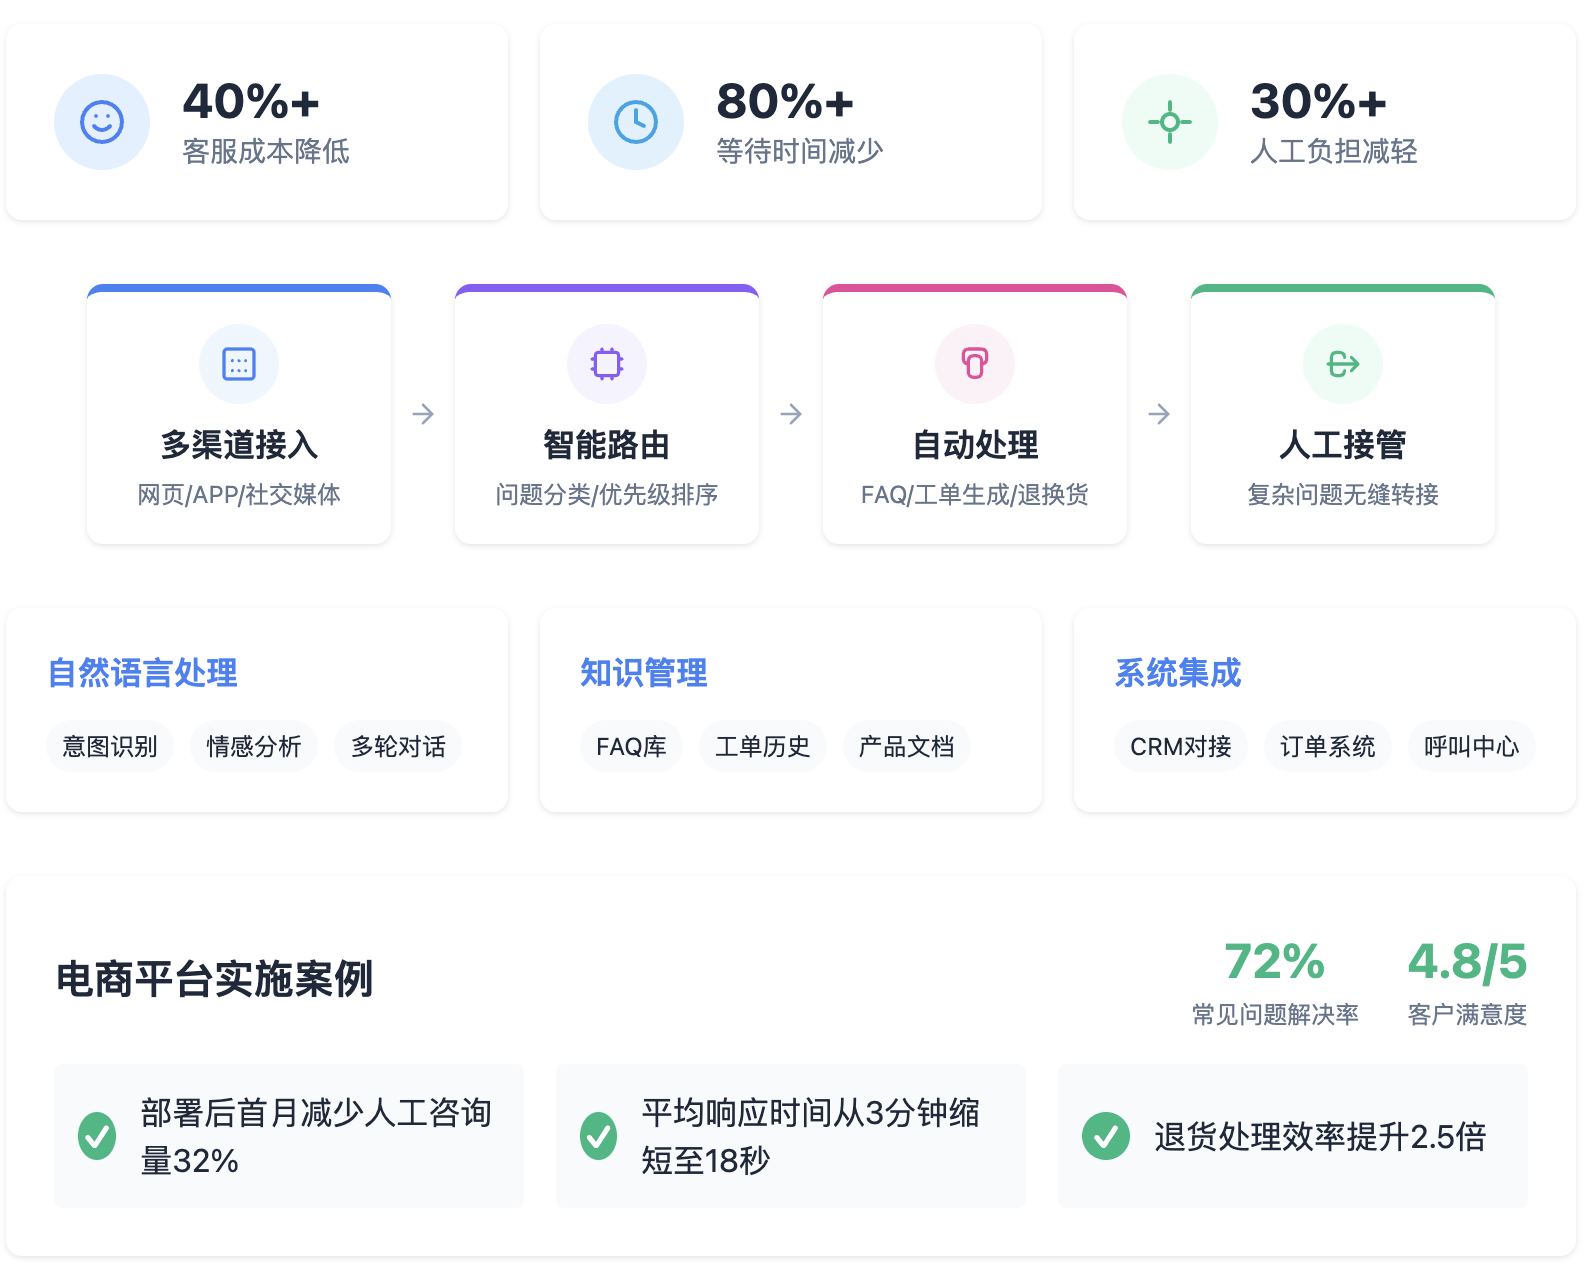This screenshot has height=1274, width=1588.
Task: Click the purple chip icon for 智能路由
Action: pos(607,364)
